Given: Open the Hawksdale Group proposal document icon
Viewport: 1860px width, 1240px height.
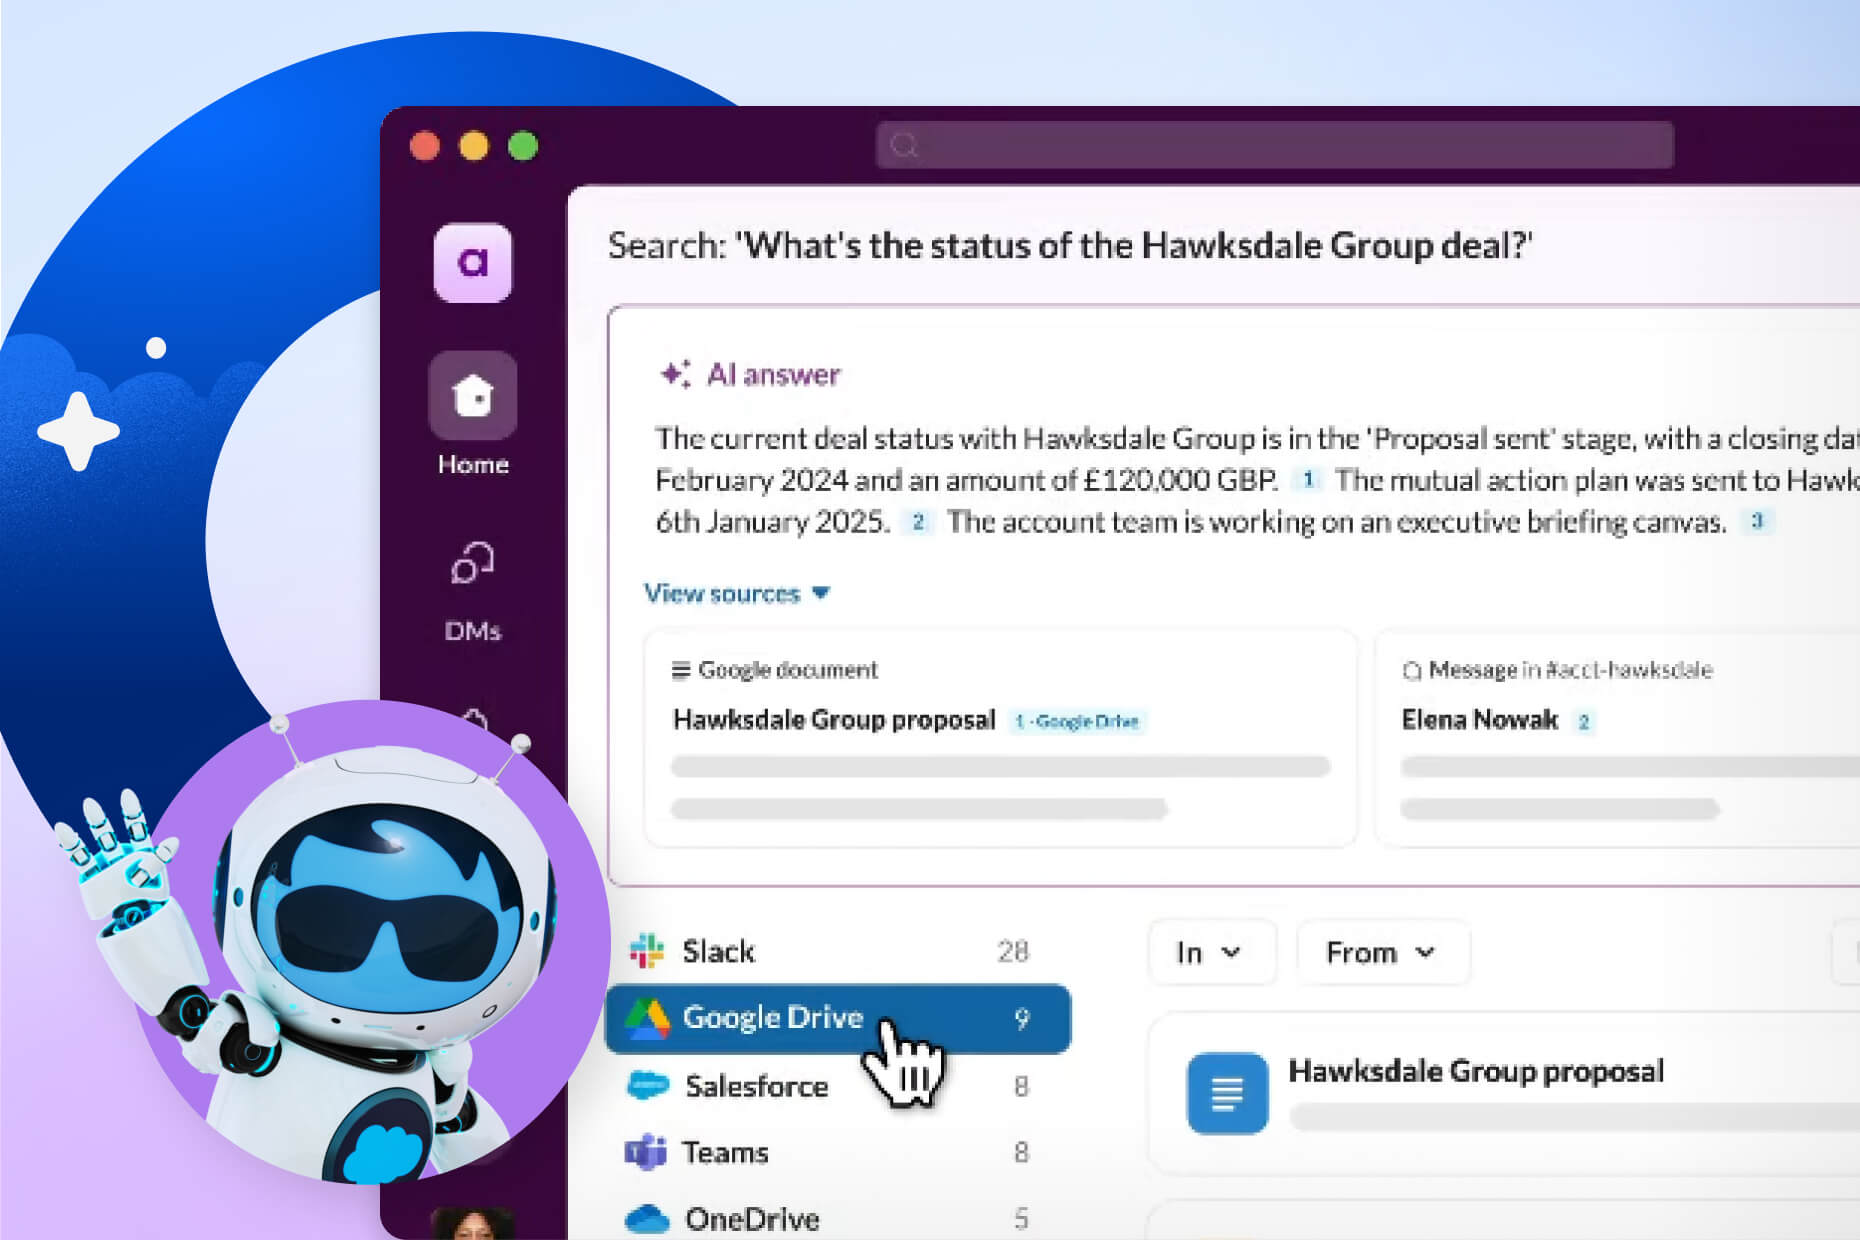Looking at the screenshot, I should [1226, 1093].
